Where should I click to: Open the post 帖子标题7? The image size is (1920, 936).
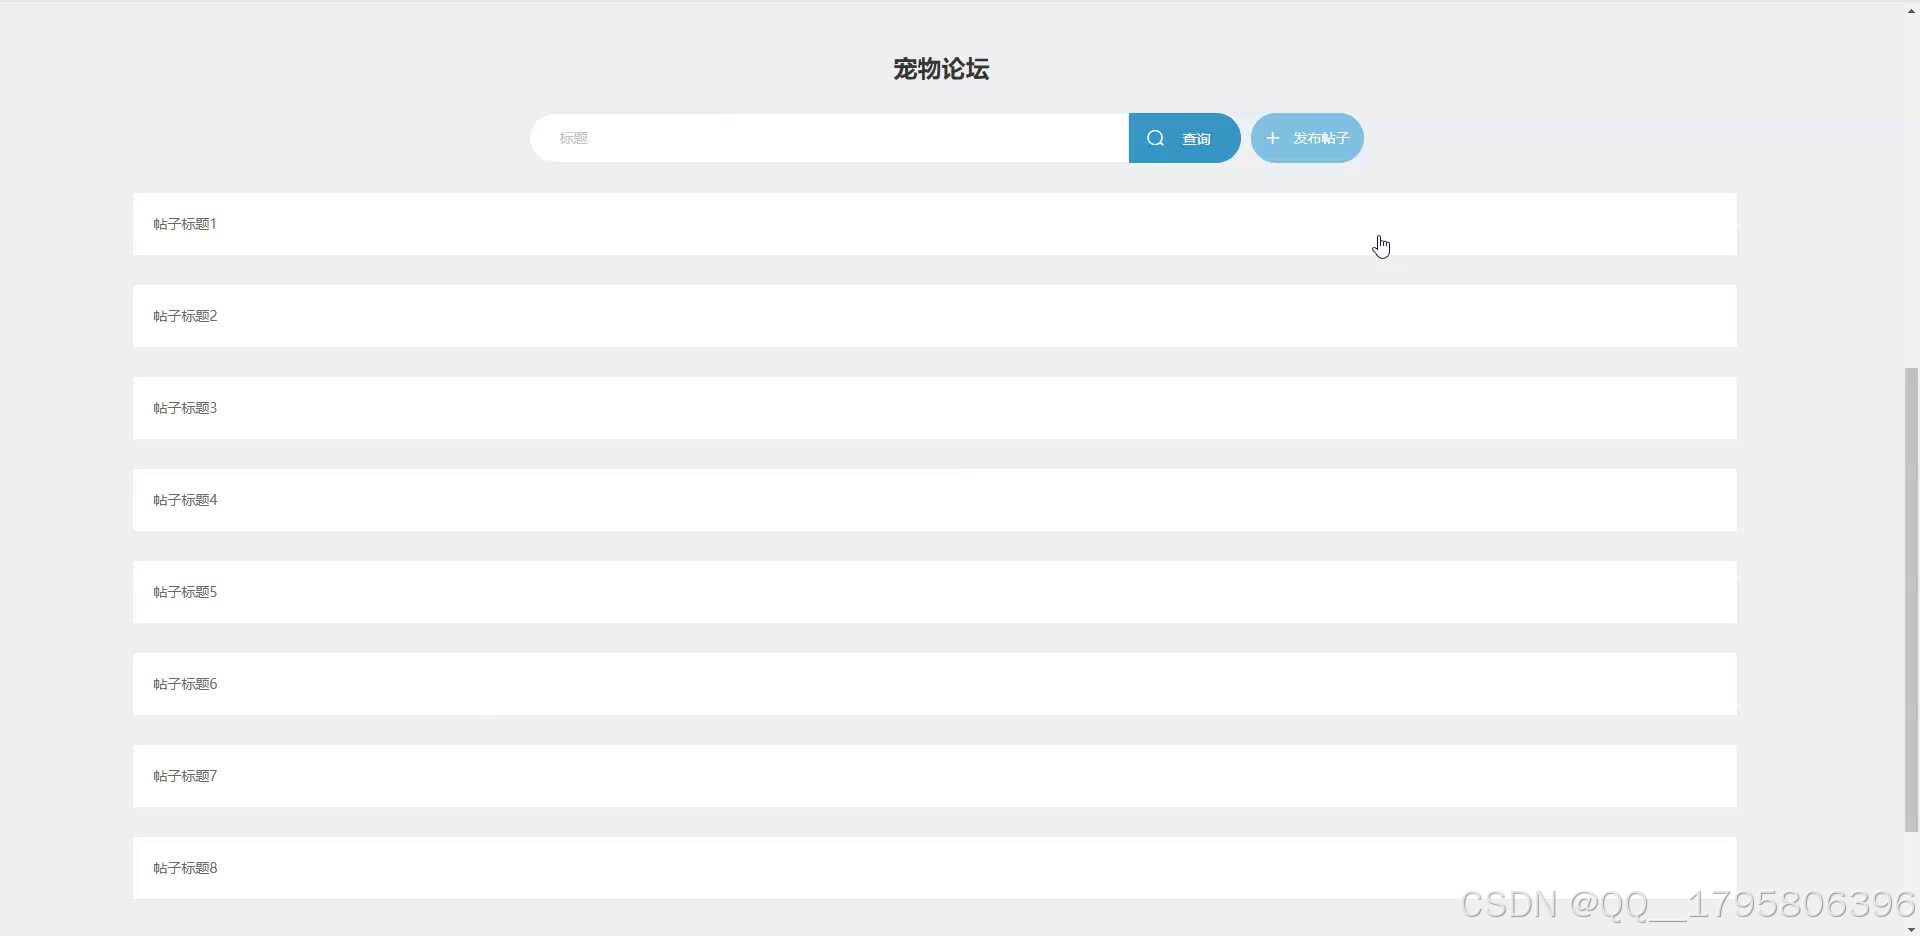(x=934, y=776)
